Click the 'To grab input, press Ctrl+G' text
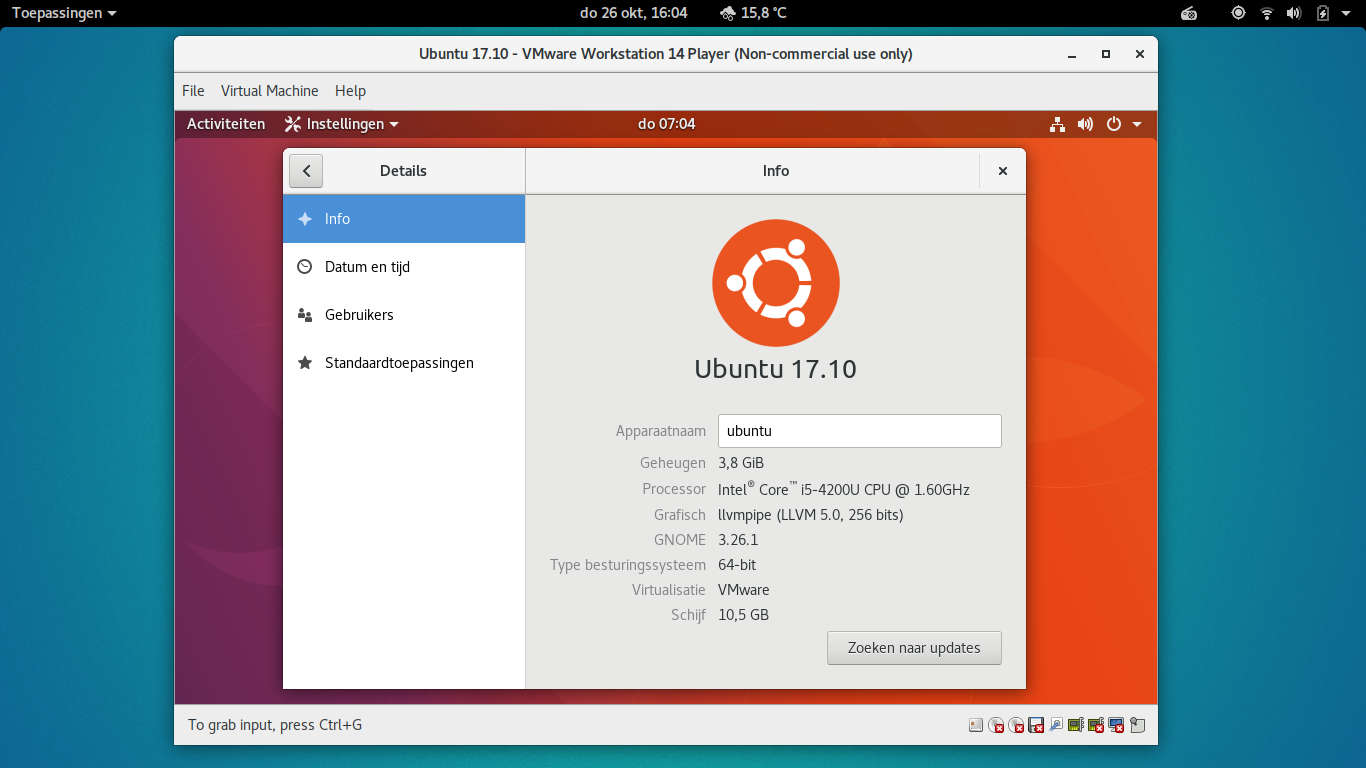This screenshot has width=1366, height=768. tap(275, 725)
